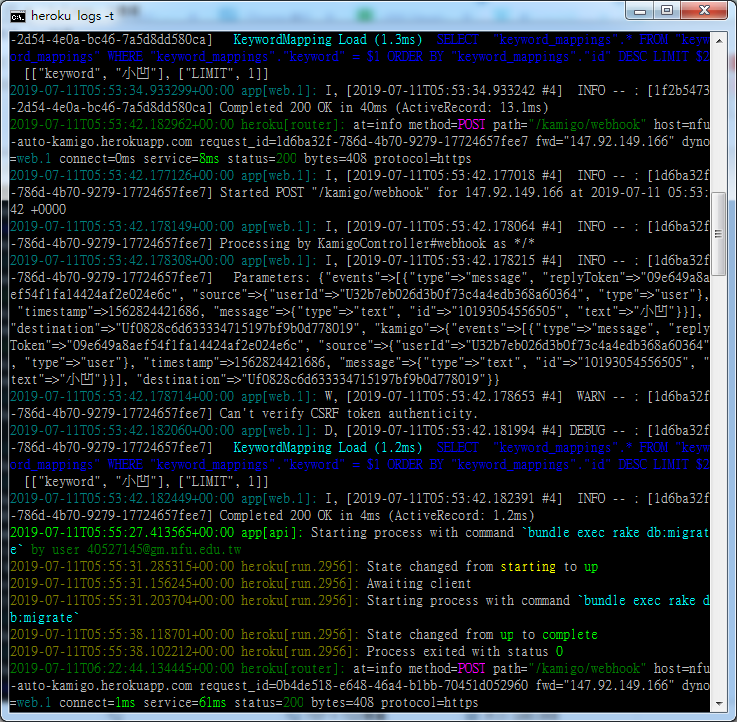Click "Can't verify CSRF token authenticity." warning
737x722 pixels.
349,414
